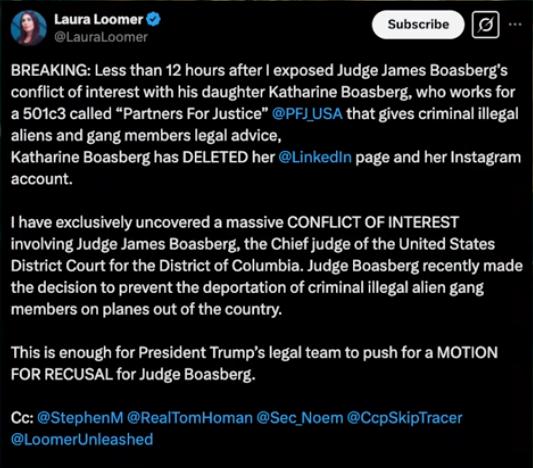Open Laura Loomer's profile picture
Viewport: 533px width, 468px height.
[x=29, y=28]
